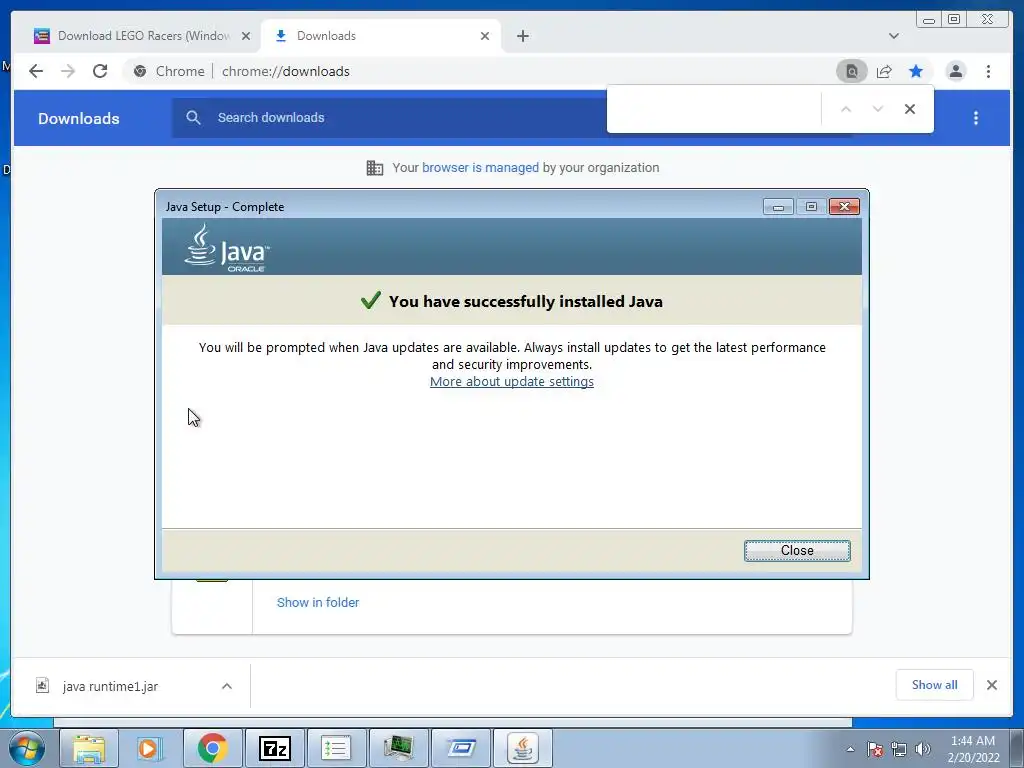Viewport: 1024px width, 768px height.
Task: Dismiss the downloads shelf with X
Action: pos(992,684)
